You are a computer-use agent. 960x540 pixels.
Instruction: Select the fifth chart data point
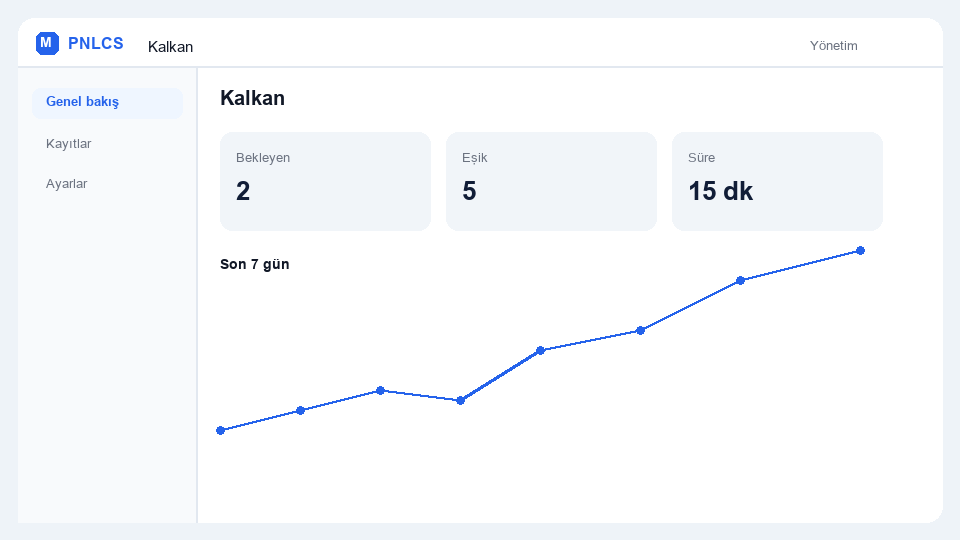(541, 351)
